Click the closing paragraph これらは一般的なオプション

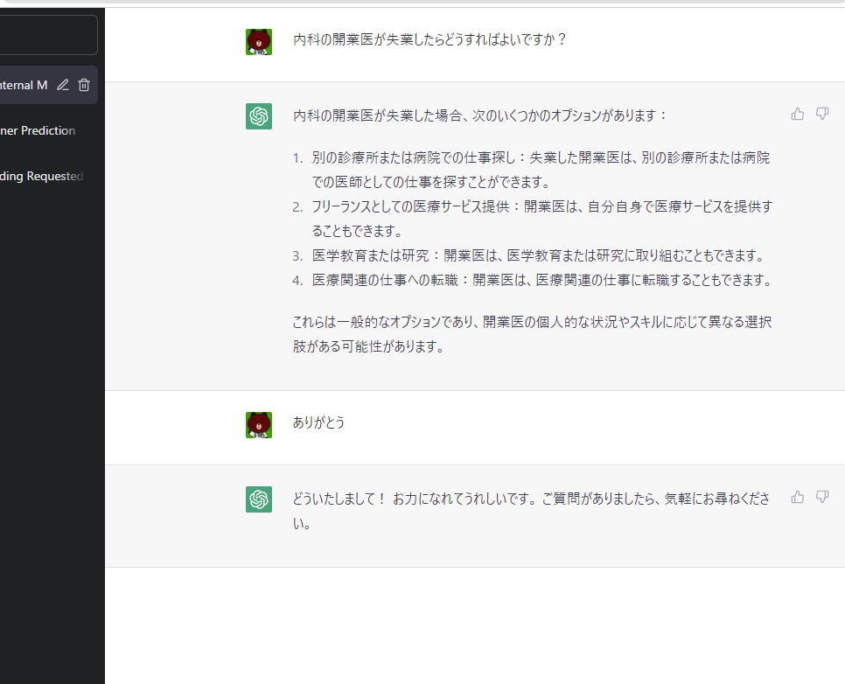532,334
